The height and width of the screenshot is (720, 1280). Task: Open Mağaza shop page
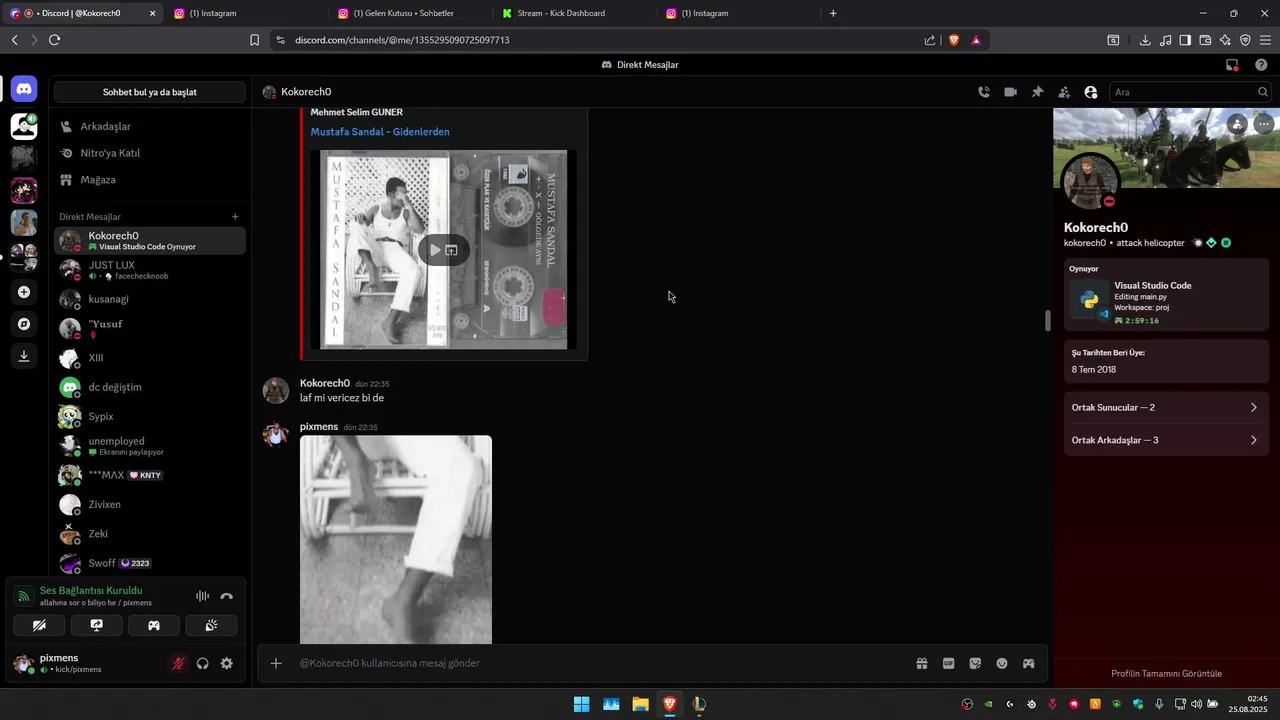[150, 180]
